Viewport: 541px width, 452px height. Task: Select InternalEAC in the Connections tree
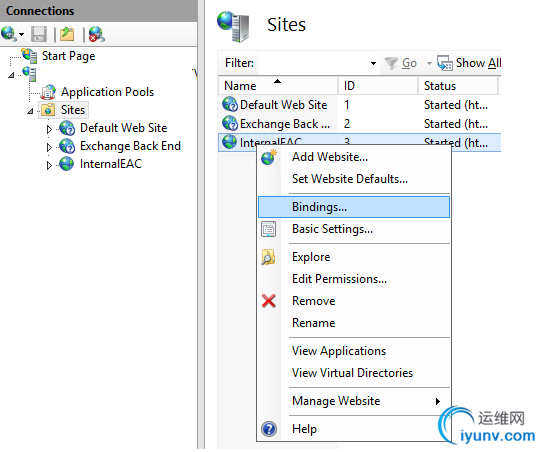pos(110,164)
